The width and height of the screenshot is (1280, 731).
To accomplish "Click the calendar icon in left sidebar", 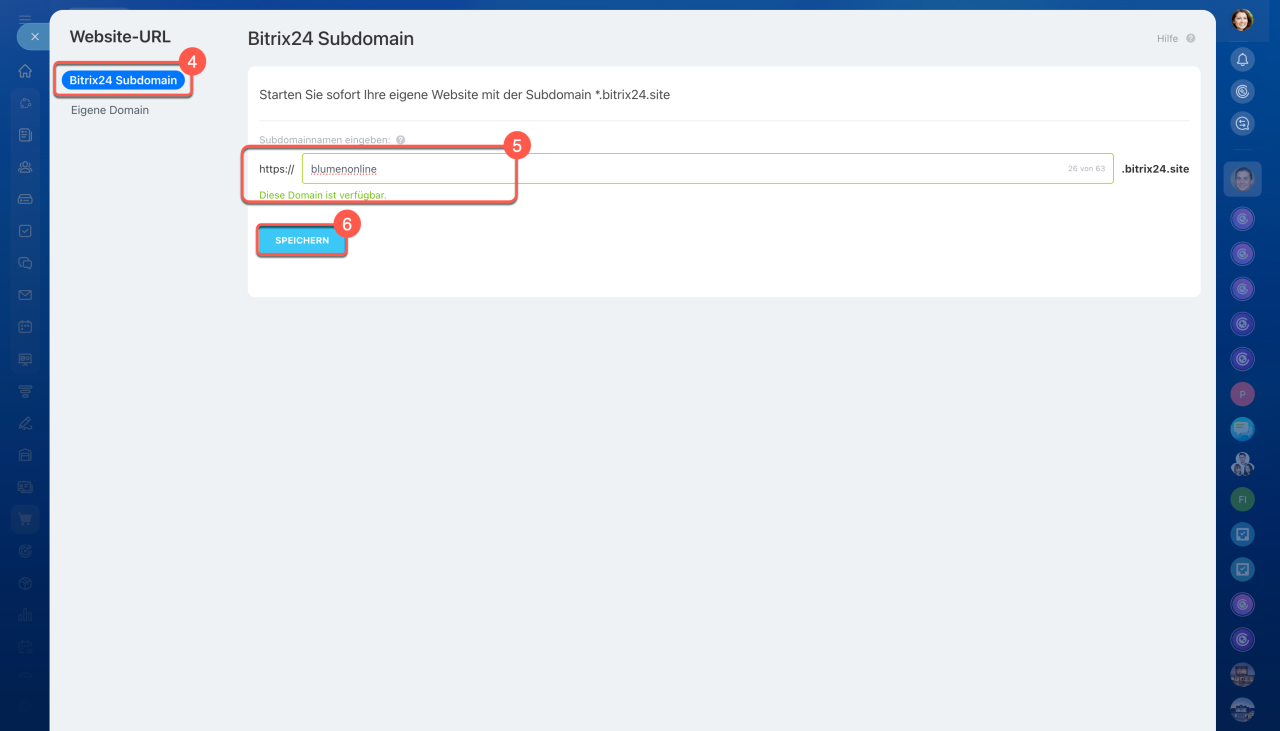I will click(25, 326).
